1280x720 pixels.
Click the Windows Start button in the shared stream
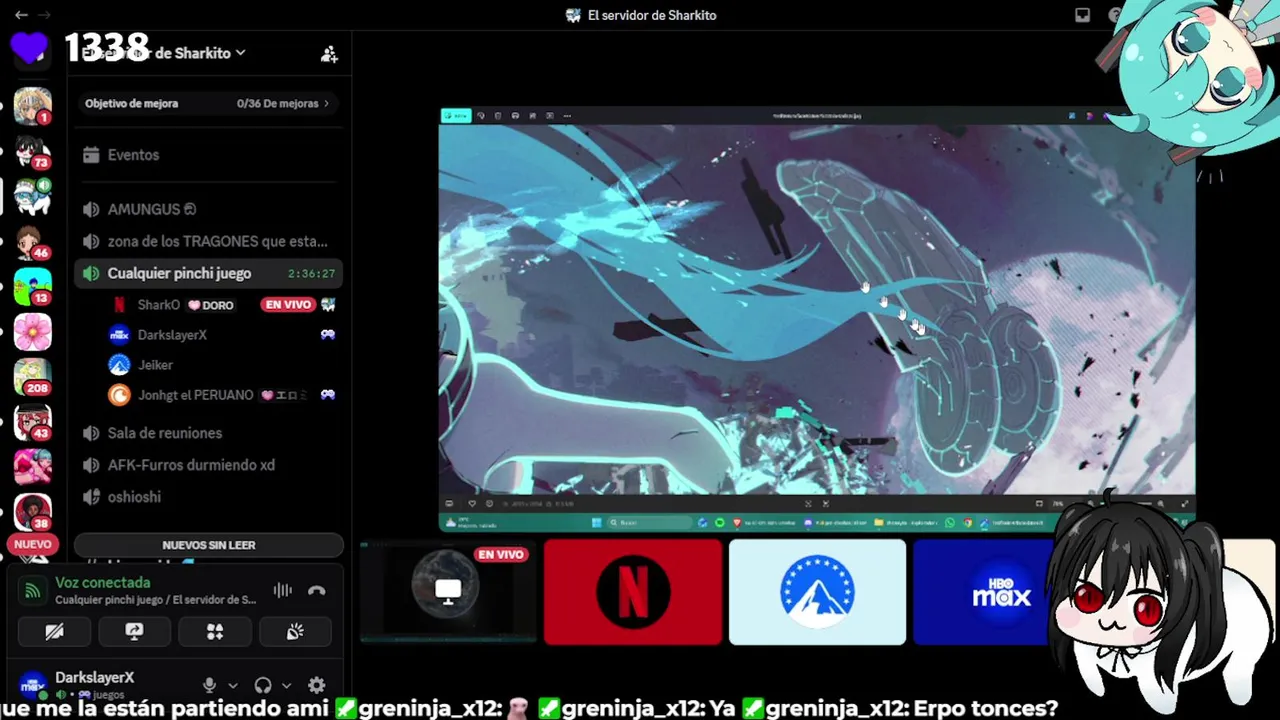[597, 522]
